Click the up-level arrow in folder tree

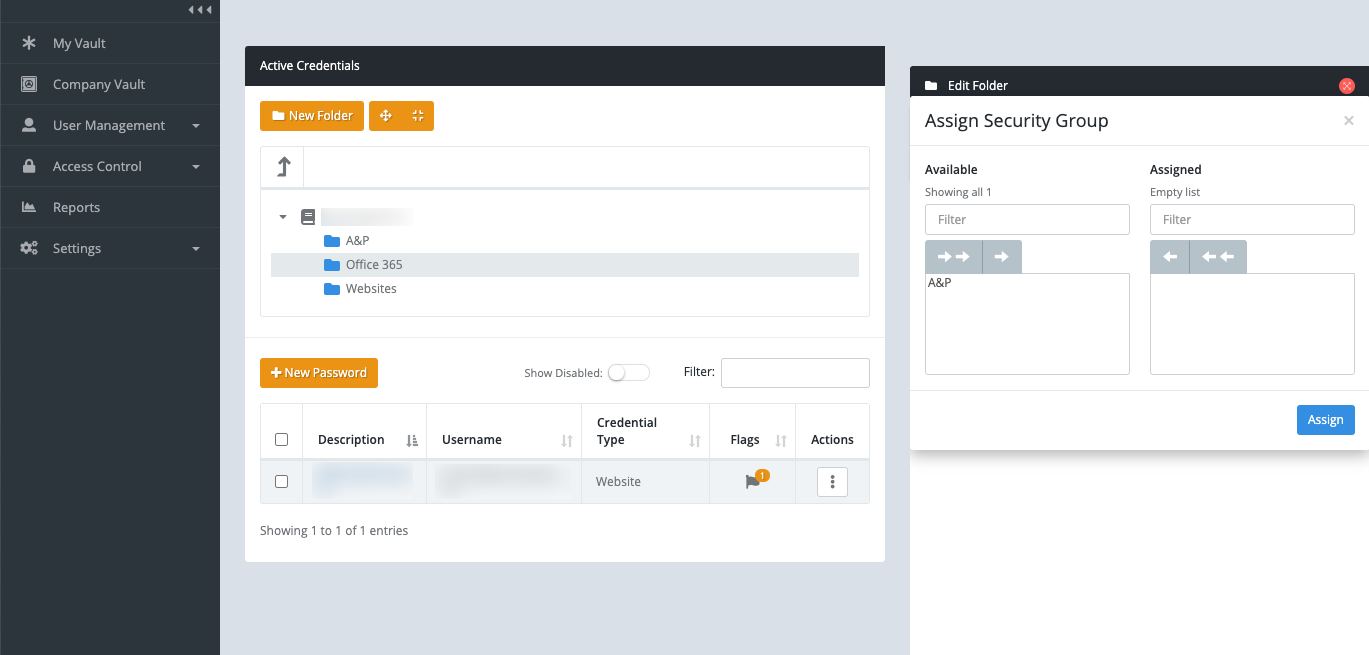282,167
